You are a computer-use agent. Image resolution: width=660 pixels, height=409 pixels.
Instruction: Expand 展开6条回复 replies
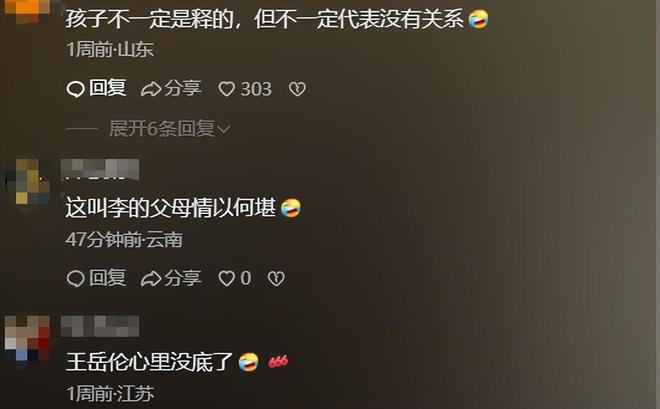coord(162,128)
